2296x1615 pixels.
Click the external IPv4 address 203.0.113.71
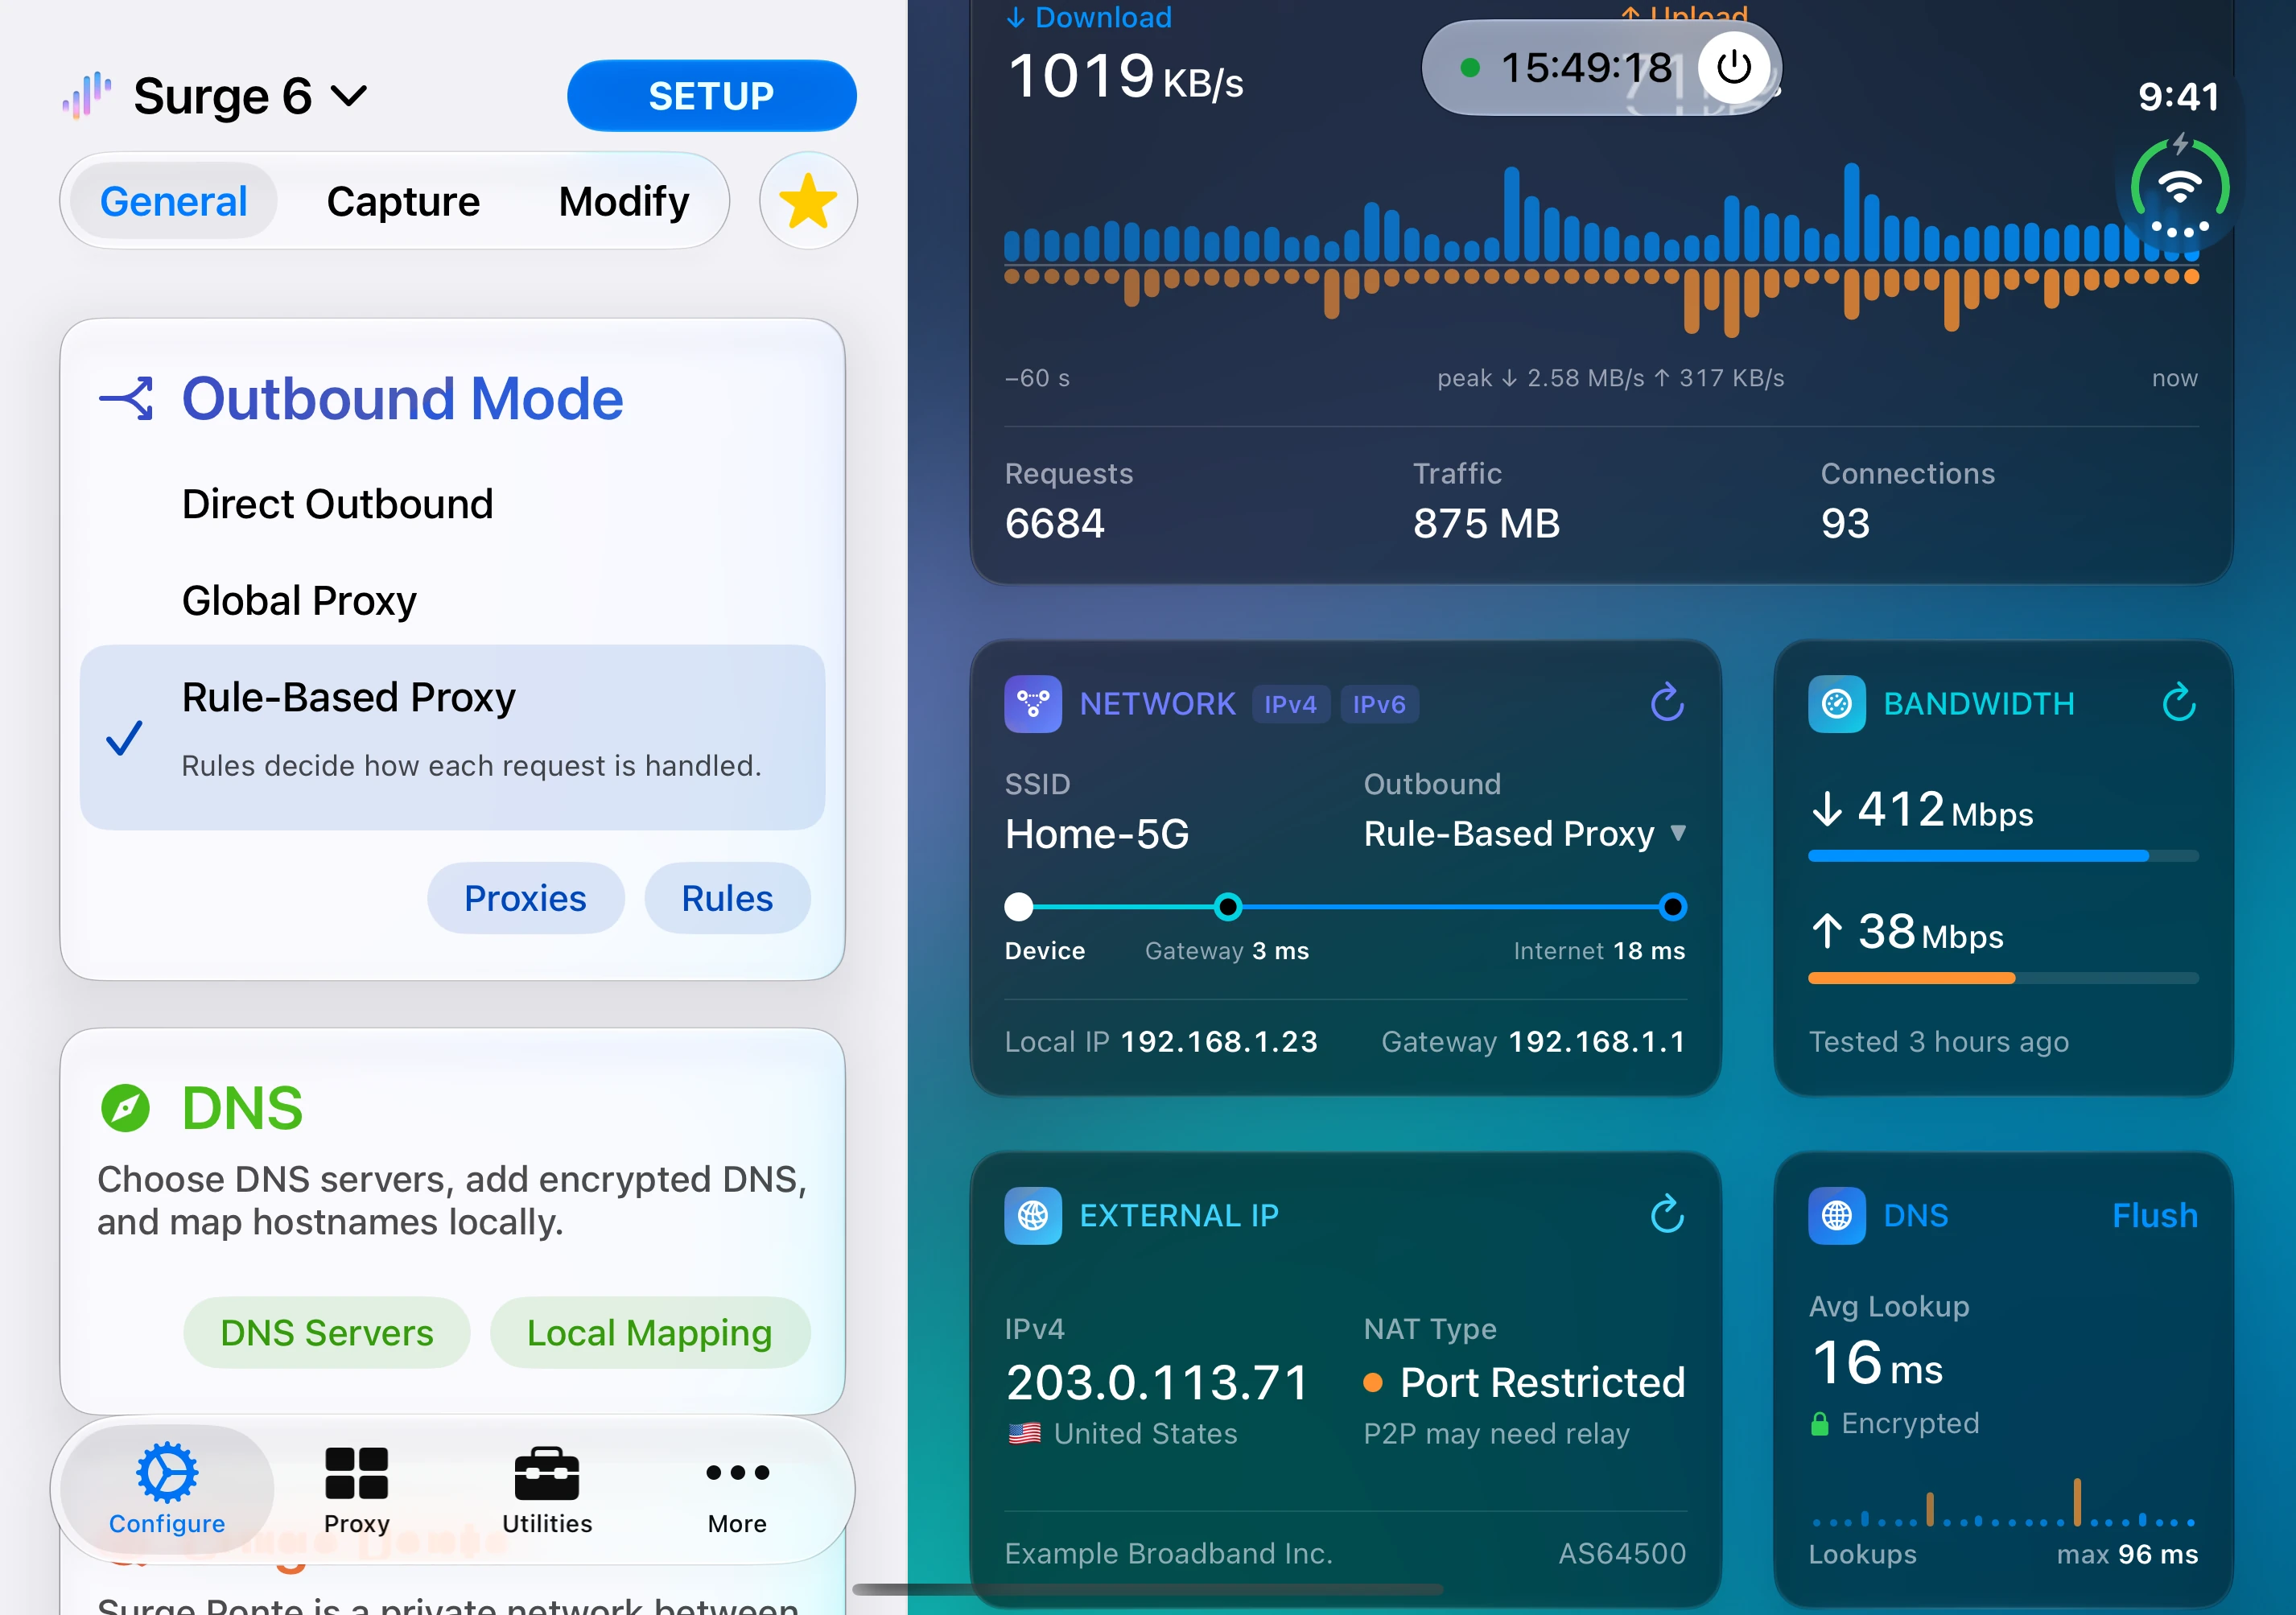1157,1382
